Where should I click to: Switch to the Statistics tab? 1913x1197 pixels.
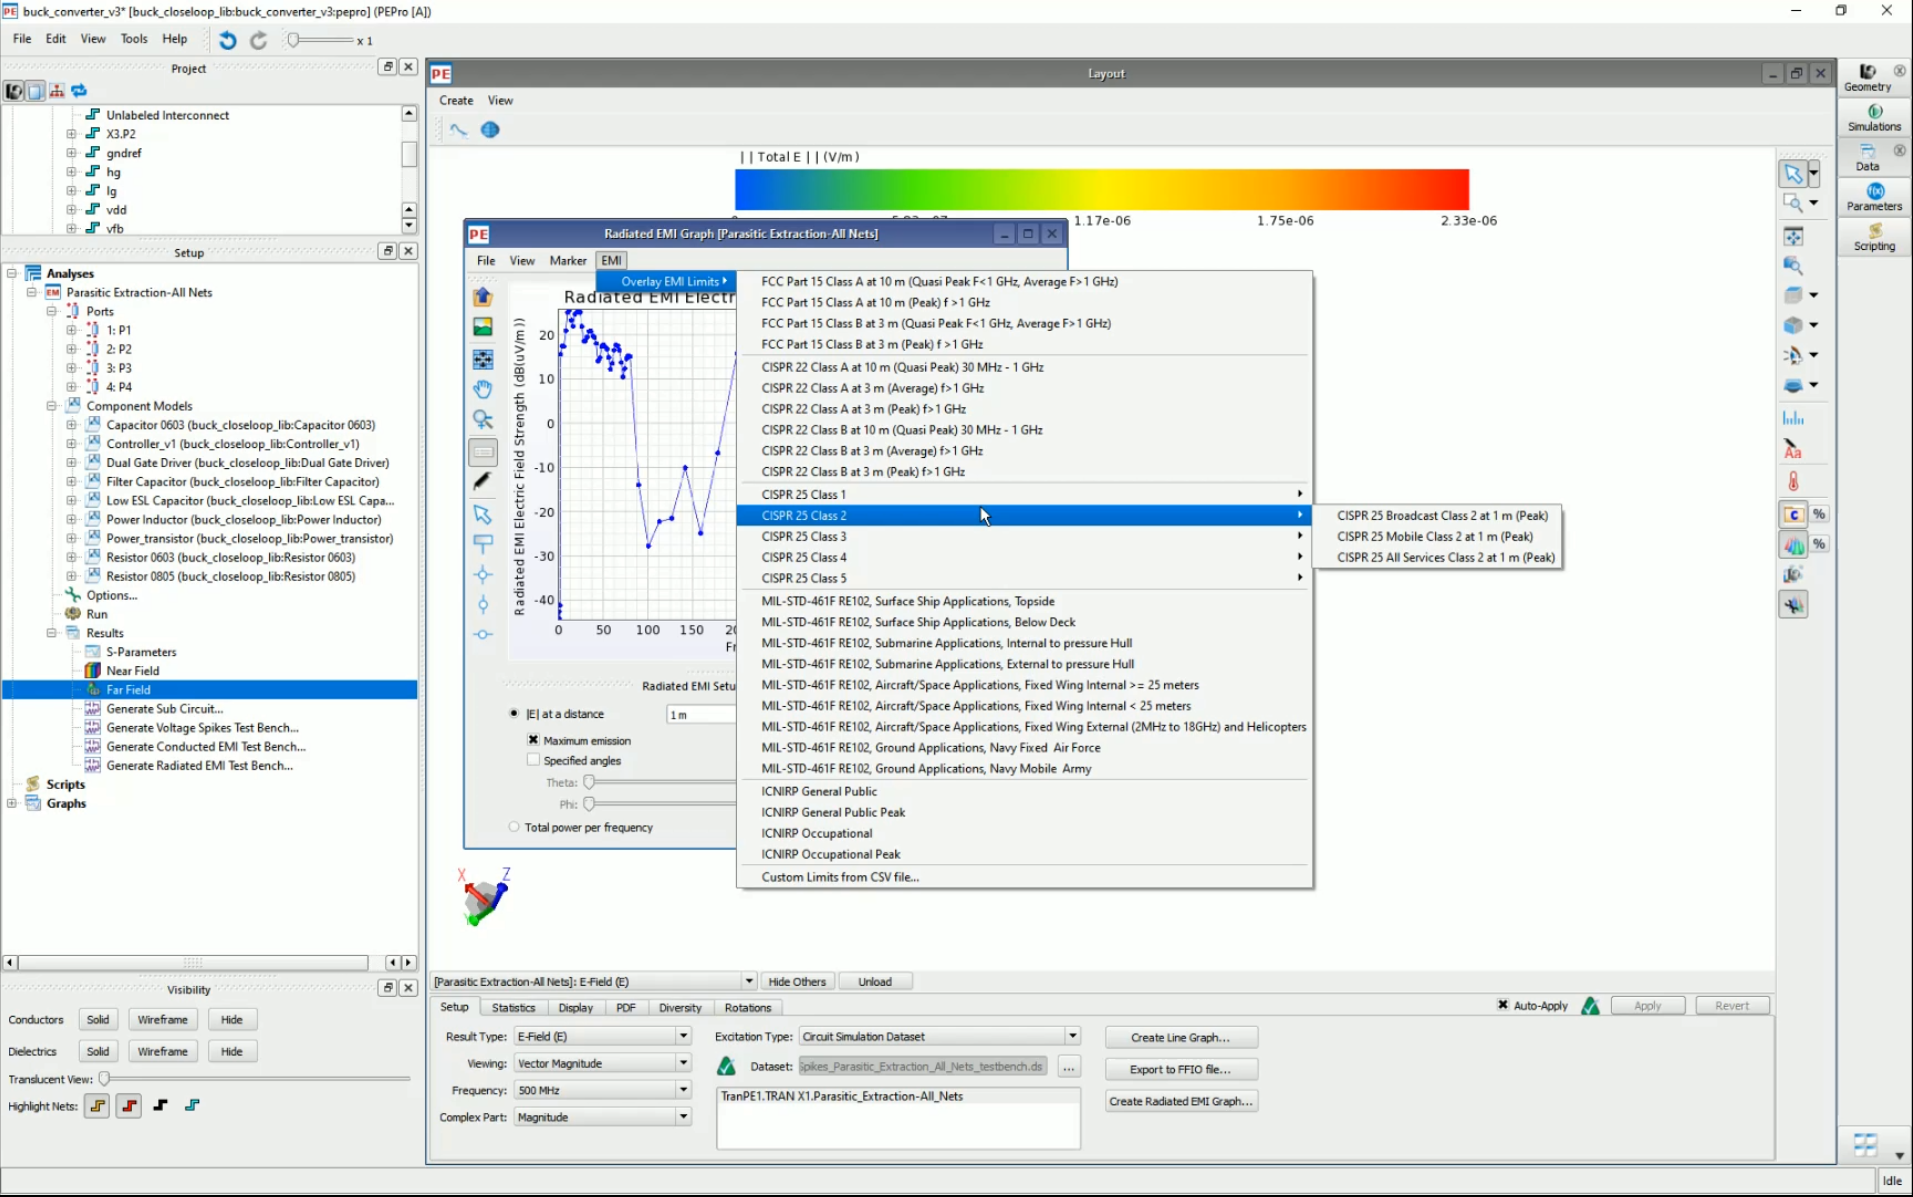(513, 1007)
